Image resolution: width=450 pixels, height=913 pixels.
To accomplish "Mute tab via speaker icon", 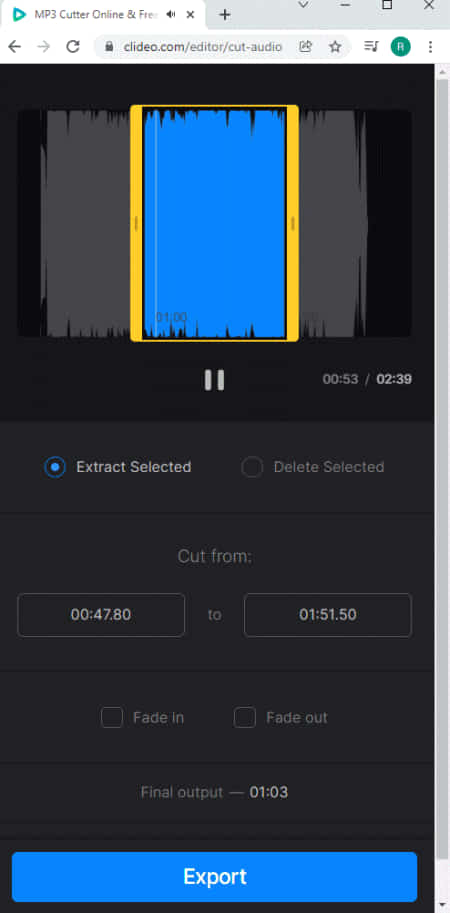I will click(x=171, y=15).
